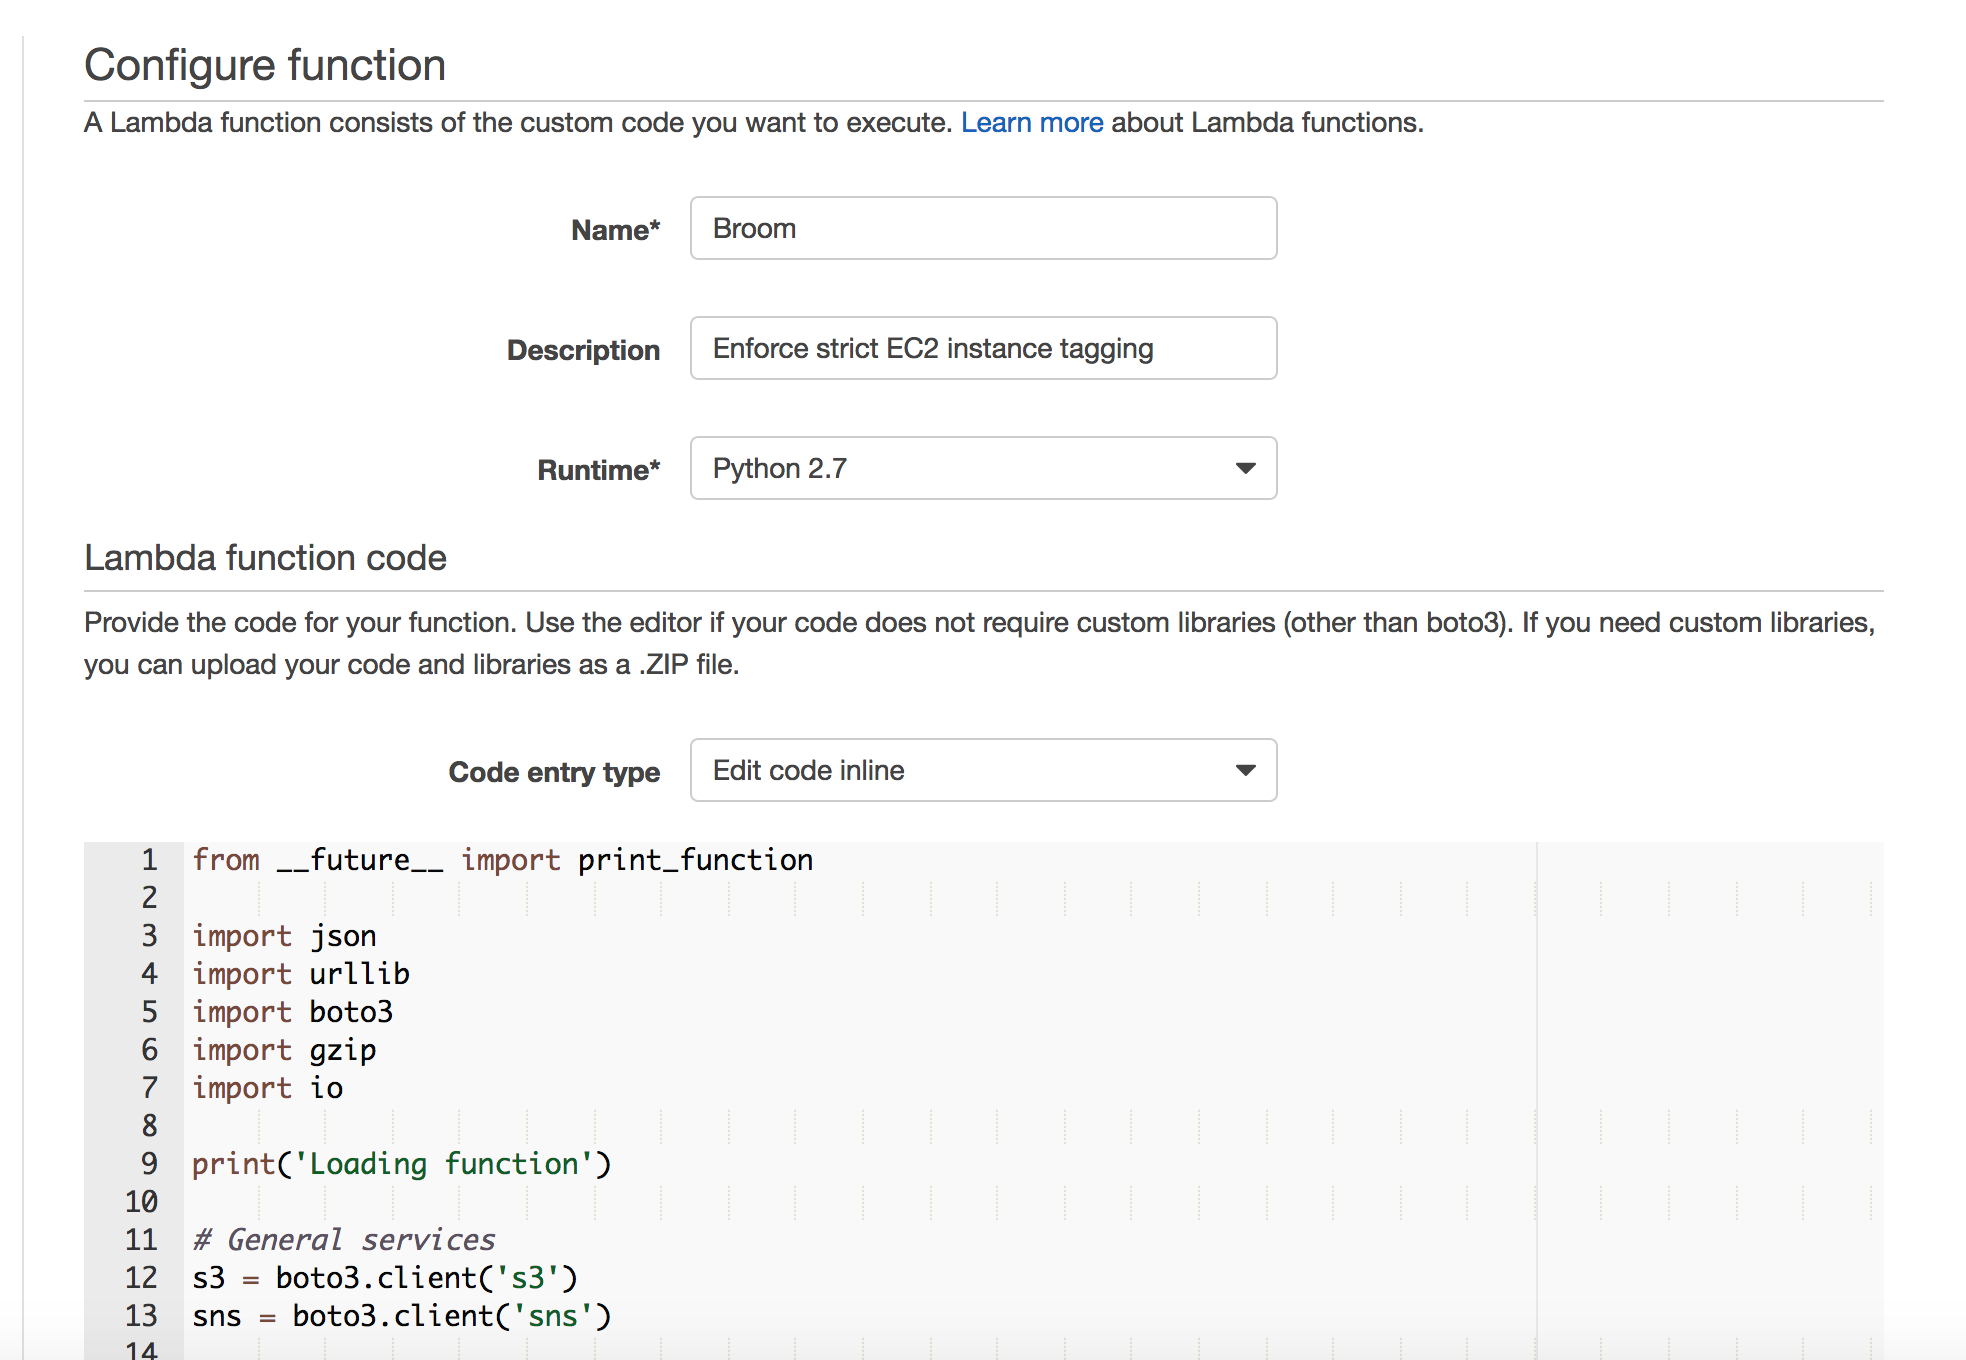The image size is (1966, 1360).
Task: Click the print('Loading function') line
Action: (400, 1163)
